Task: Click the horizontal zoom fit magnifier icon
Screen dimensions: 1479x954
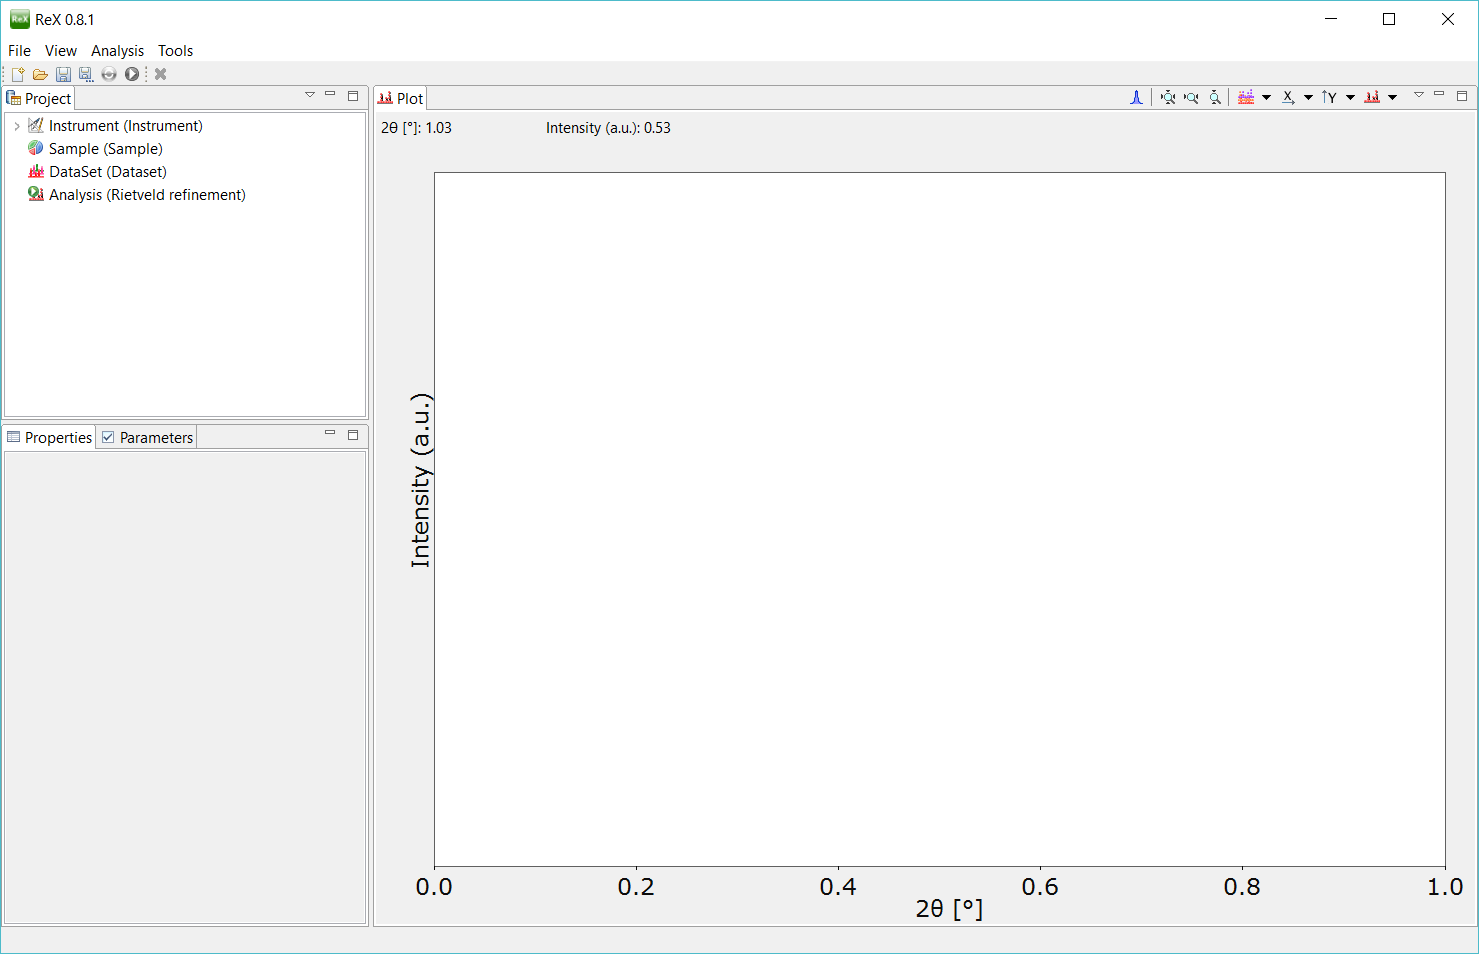Action: click(x=1191, y=97)
